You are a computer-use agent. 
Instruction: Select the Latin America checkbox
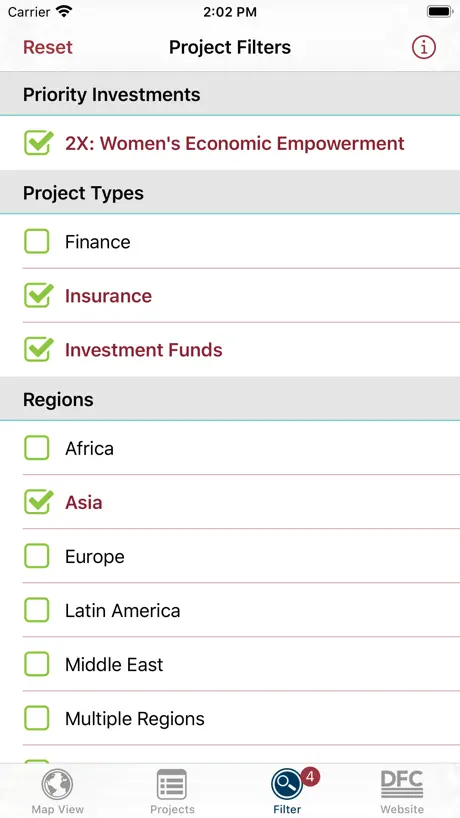pos(37,610)
